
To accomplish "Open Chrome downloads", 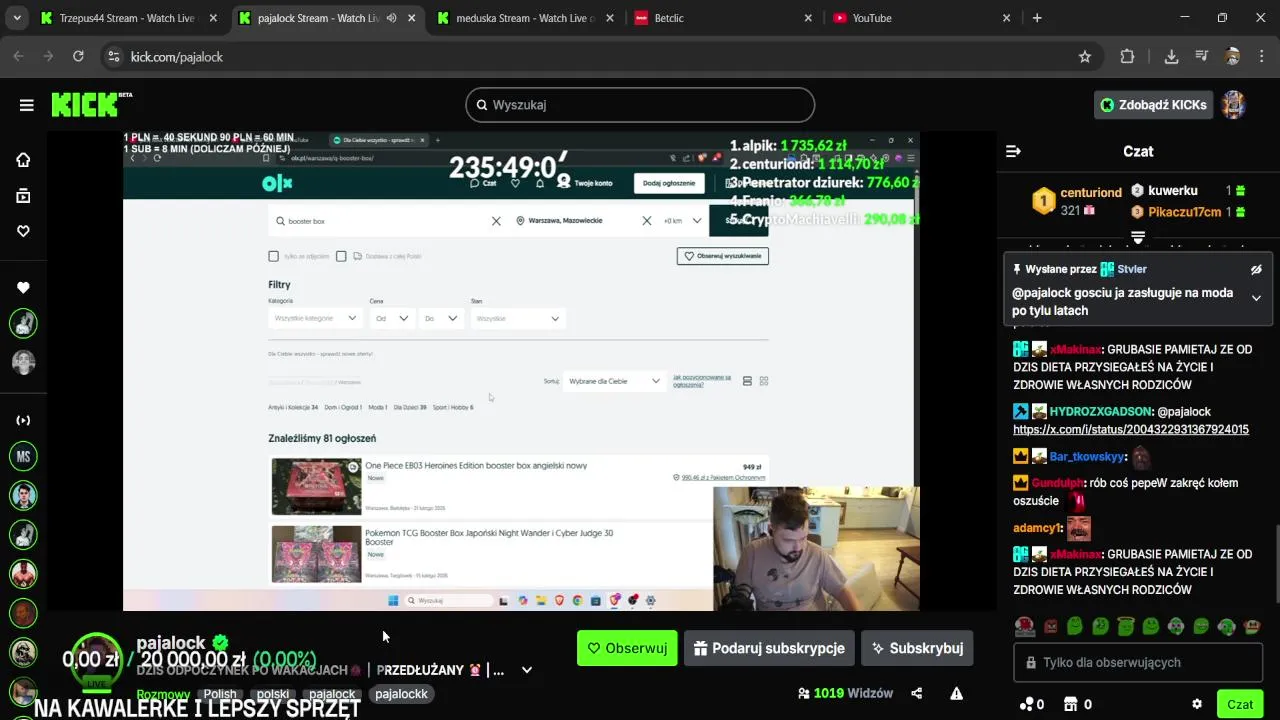I will [1171, 57].
